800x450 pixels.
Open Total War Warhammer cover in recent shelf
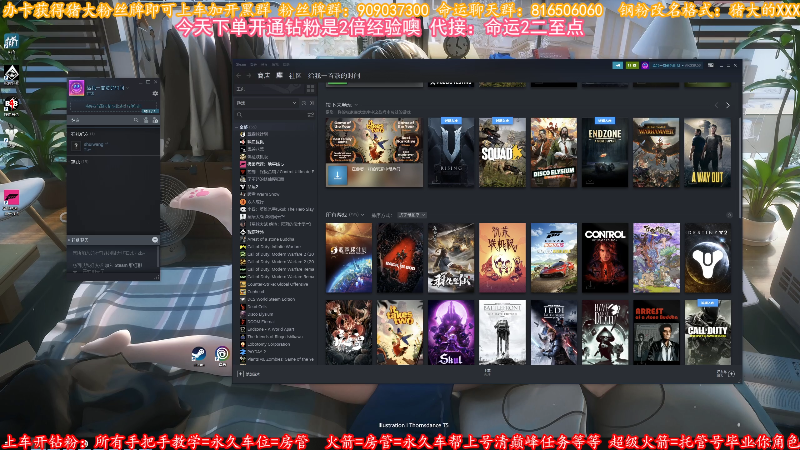(656, 152)
